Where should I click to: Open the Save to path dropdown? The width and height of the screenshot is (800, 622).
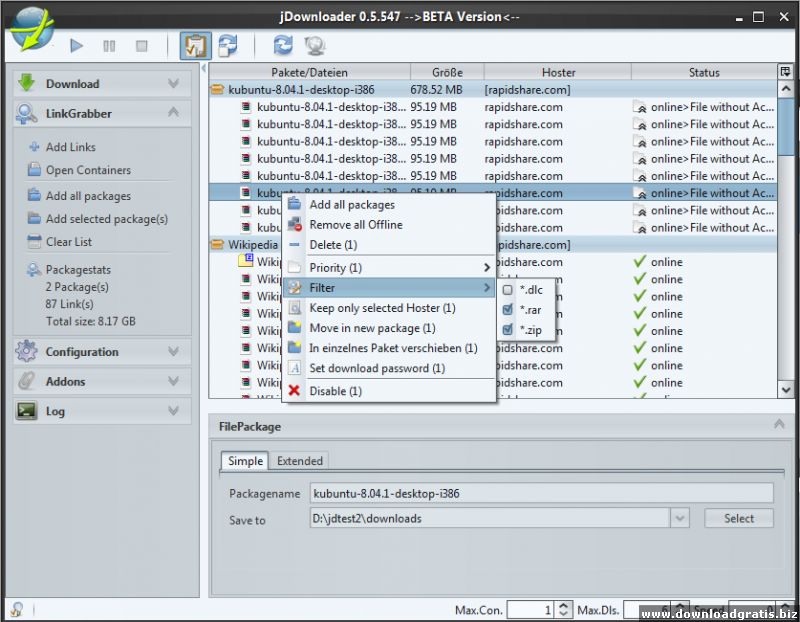[680, 518]
